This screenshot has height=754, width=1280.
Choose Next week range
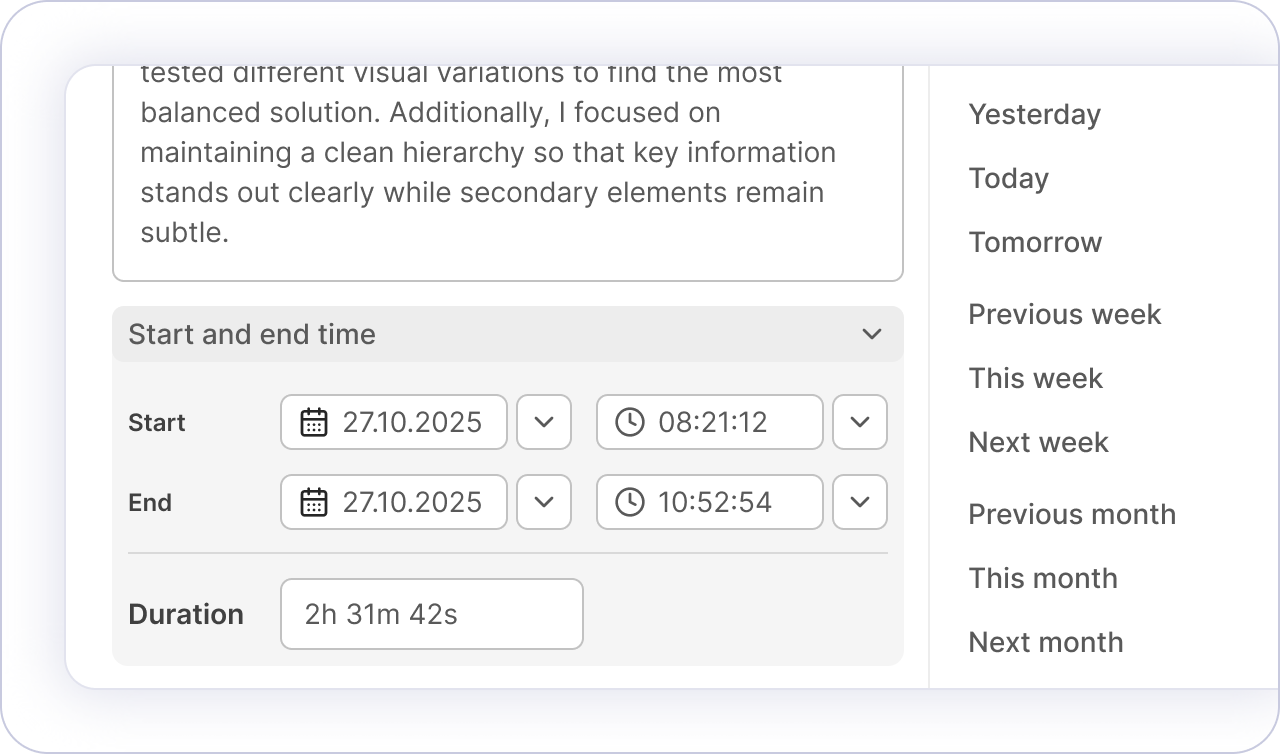(1038, 443)
